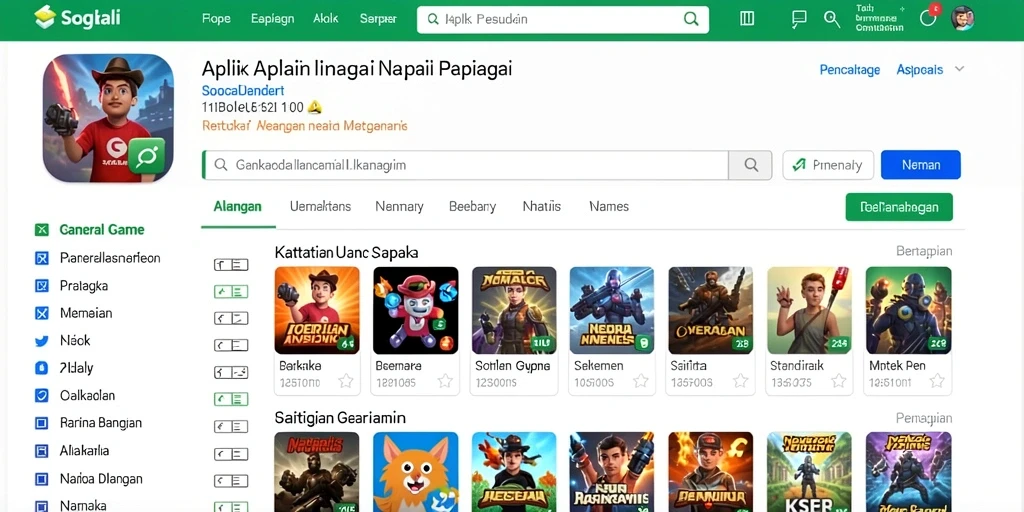The image size is (1024, 512).
Task: Click the Pemagian link
Action: tap(924, 418)
